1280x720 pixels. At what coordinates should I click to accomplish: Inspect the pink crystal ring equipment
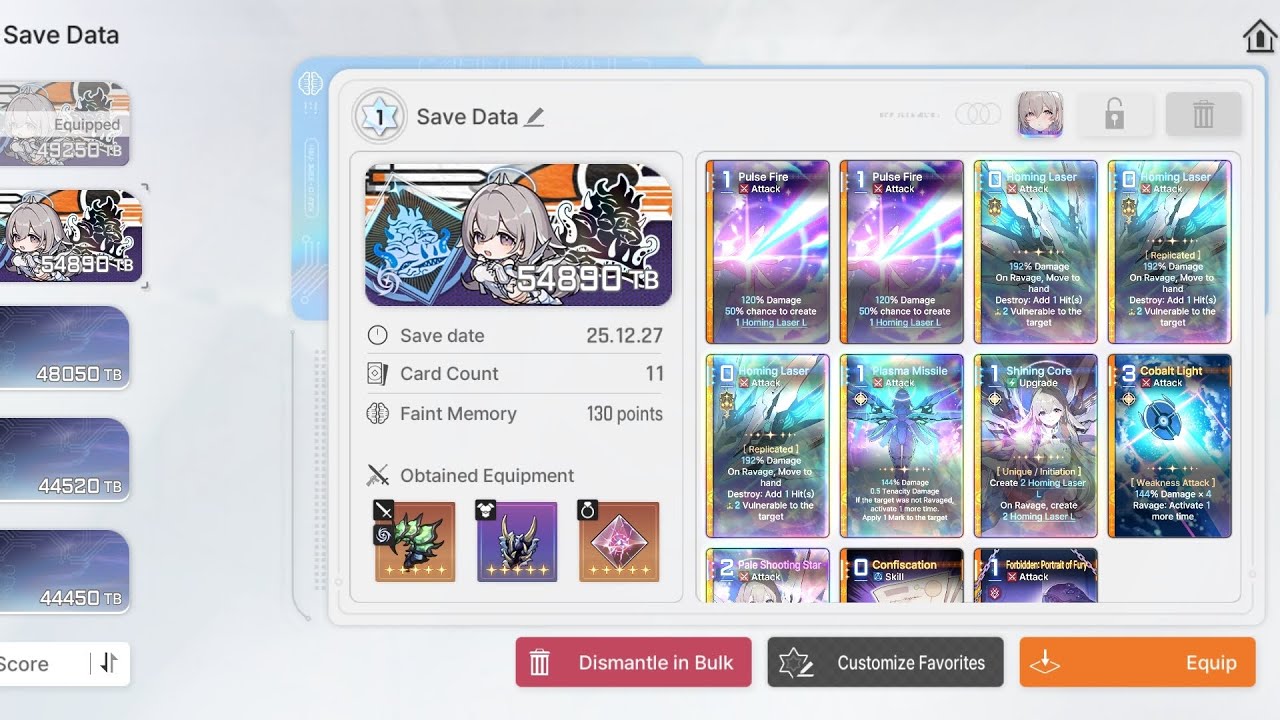619,541
